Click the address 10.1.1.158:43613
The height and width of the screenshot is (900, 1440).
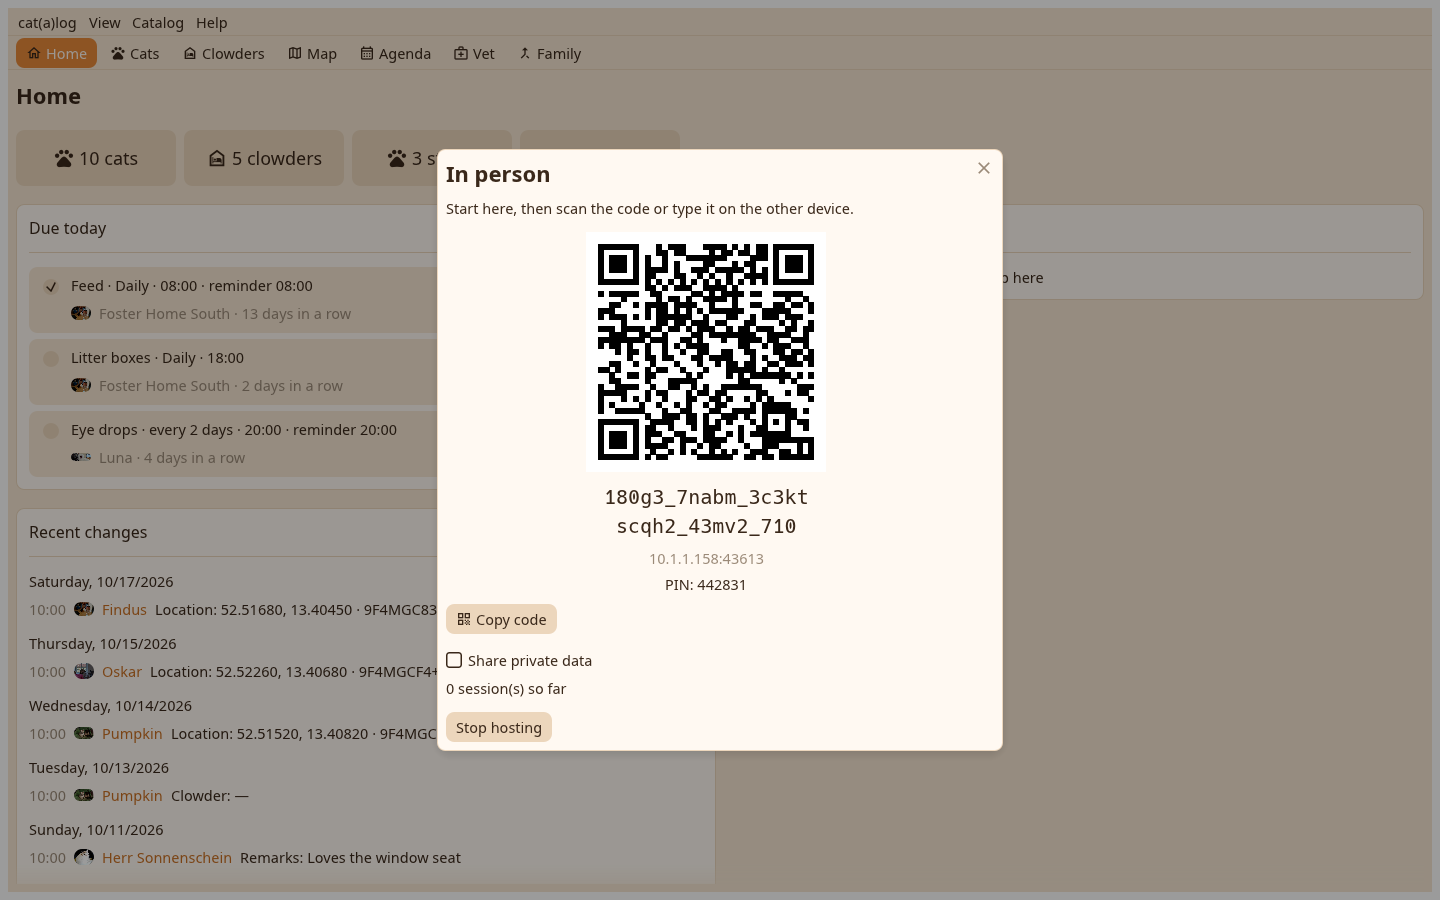[x=706, y=559]
